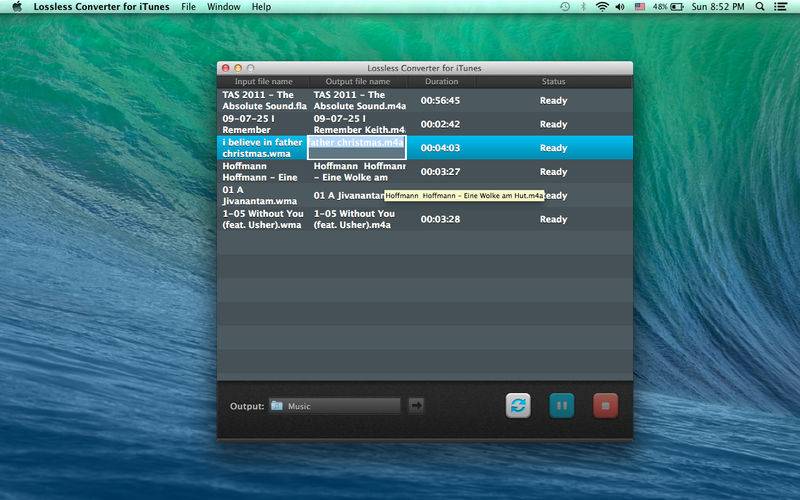The width and height of the screenshot is (800, 500).
Task: Click the Bluetooth icon in the menu bar
Action: pyautogui.click(x=583, y=7)
